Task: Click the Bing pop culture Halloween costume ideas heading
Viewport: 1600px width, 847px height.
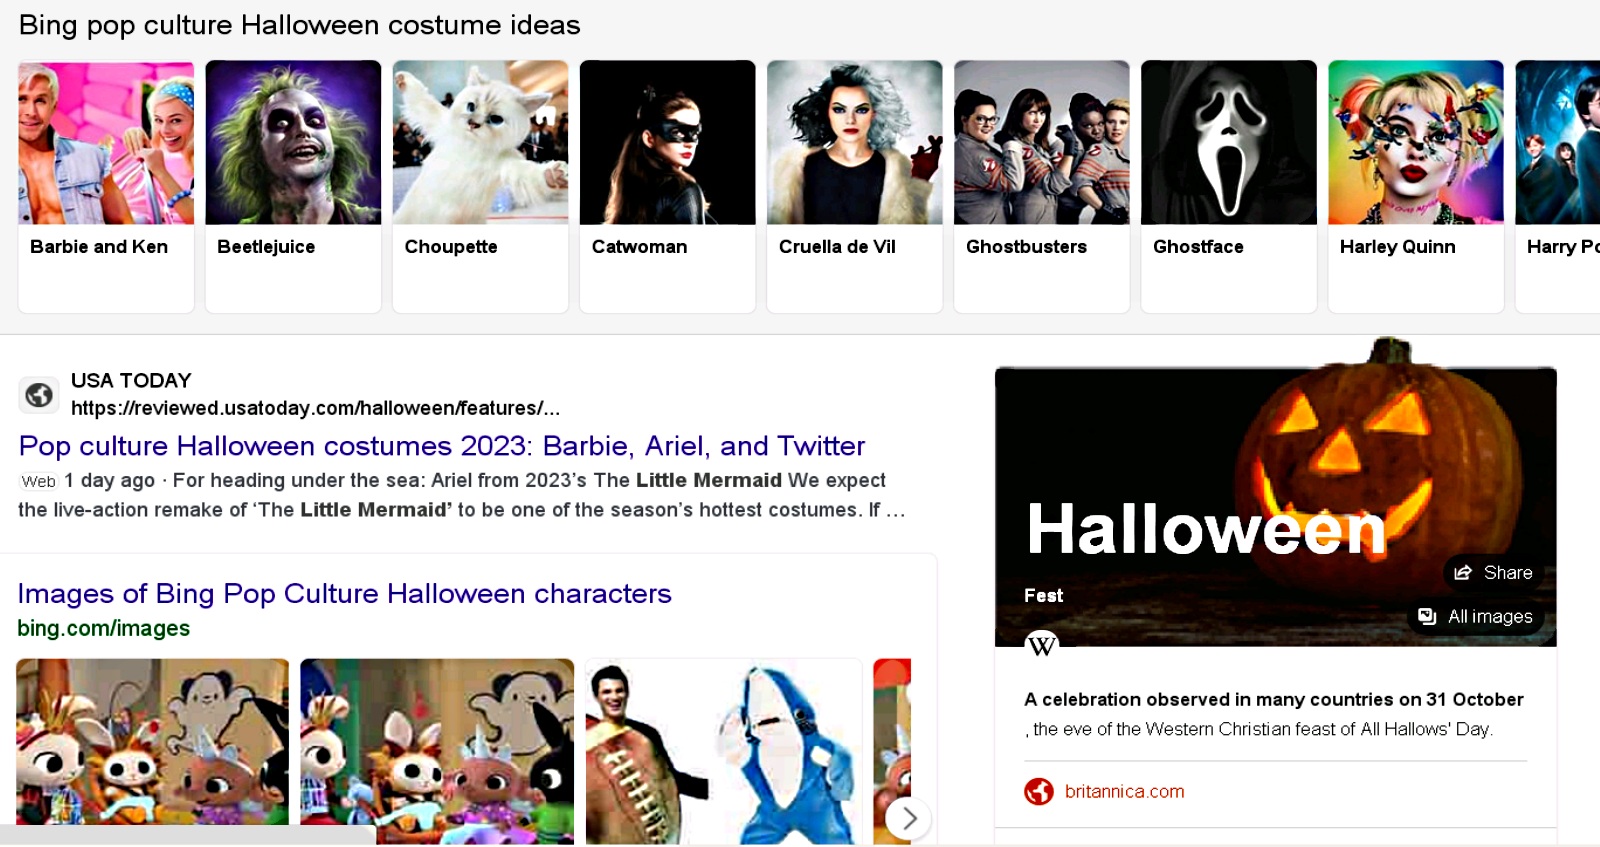Action: pyautogui.click(x=299, y=25)
